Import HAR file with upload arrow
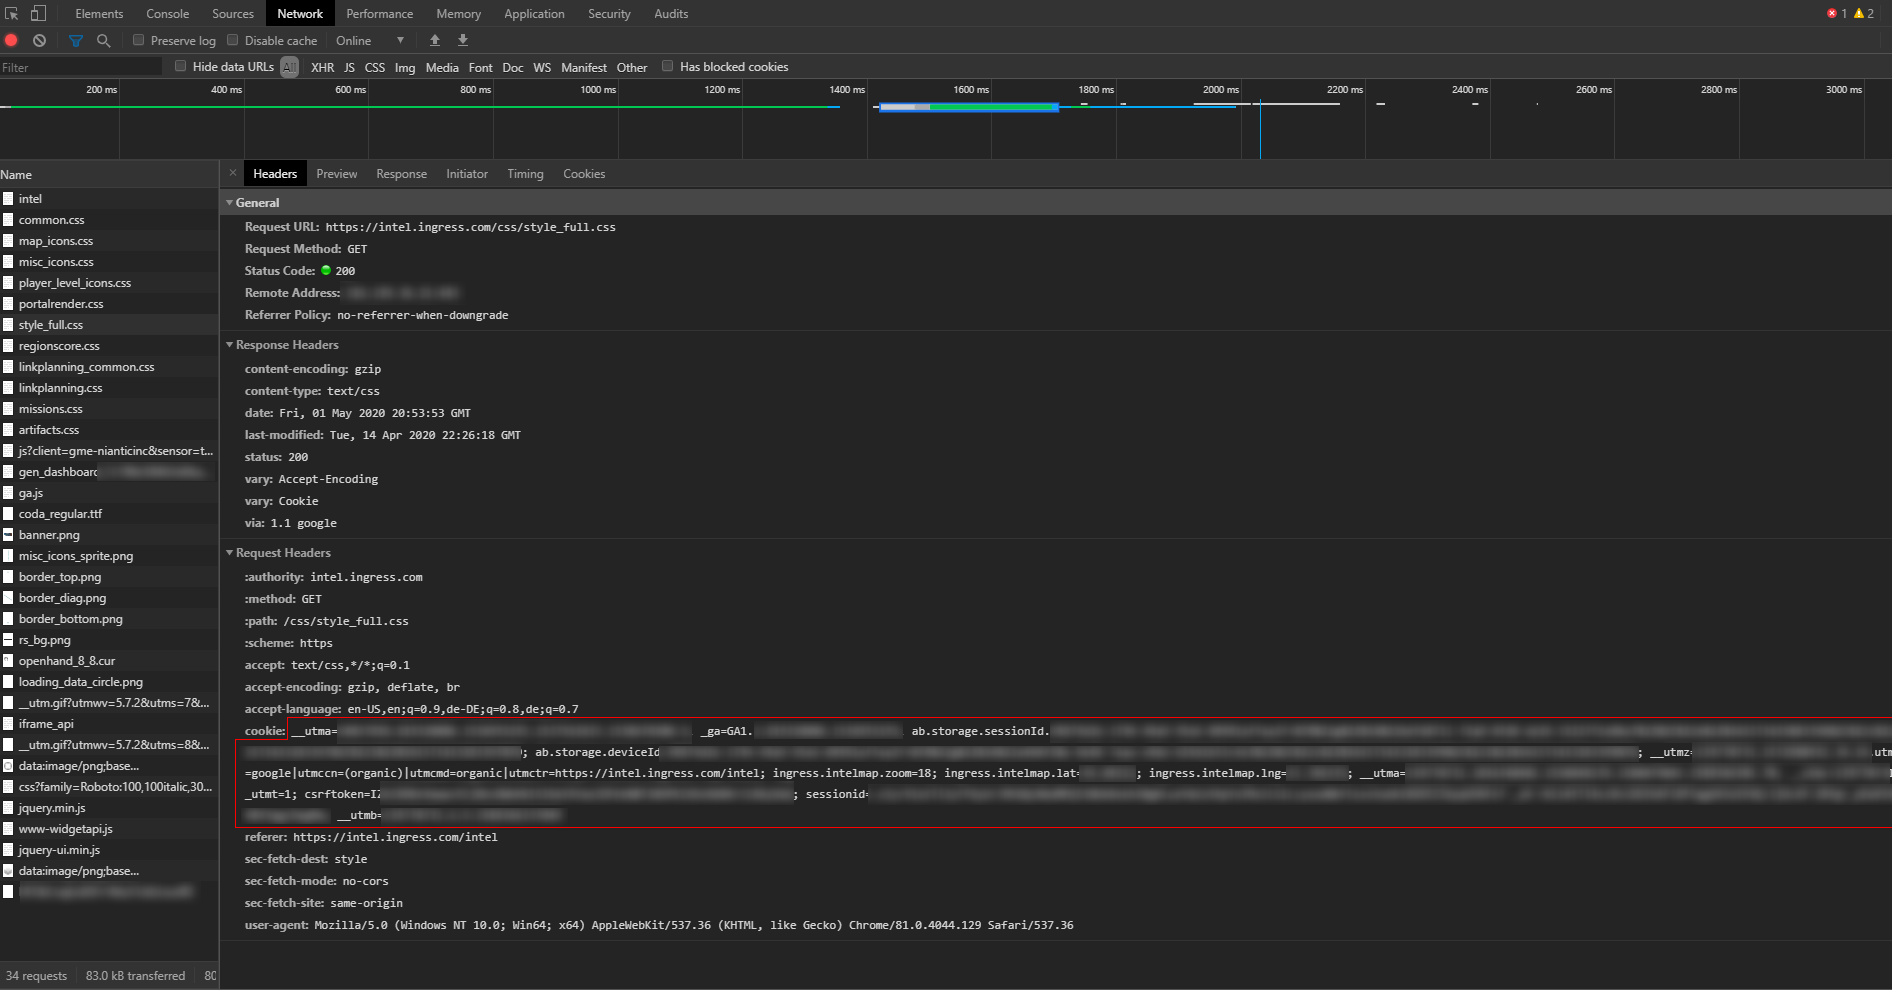 coord(435,40)
